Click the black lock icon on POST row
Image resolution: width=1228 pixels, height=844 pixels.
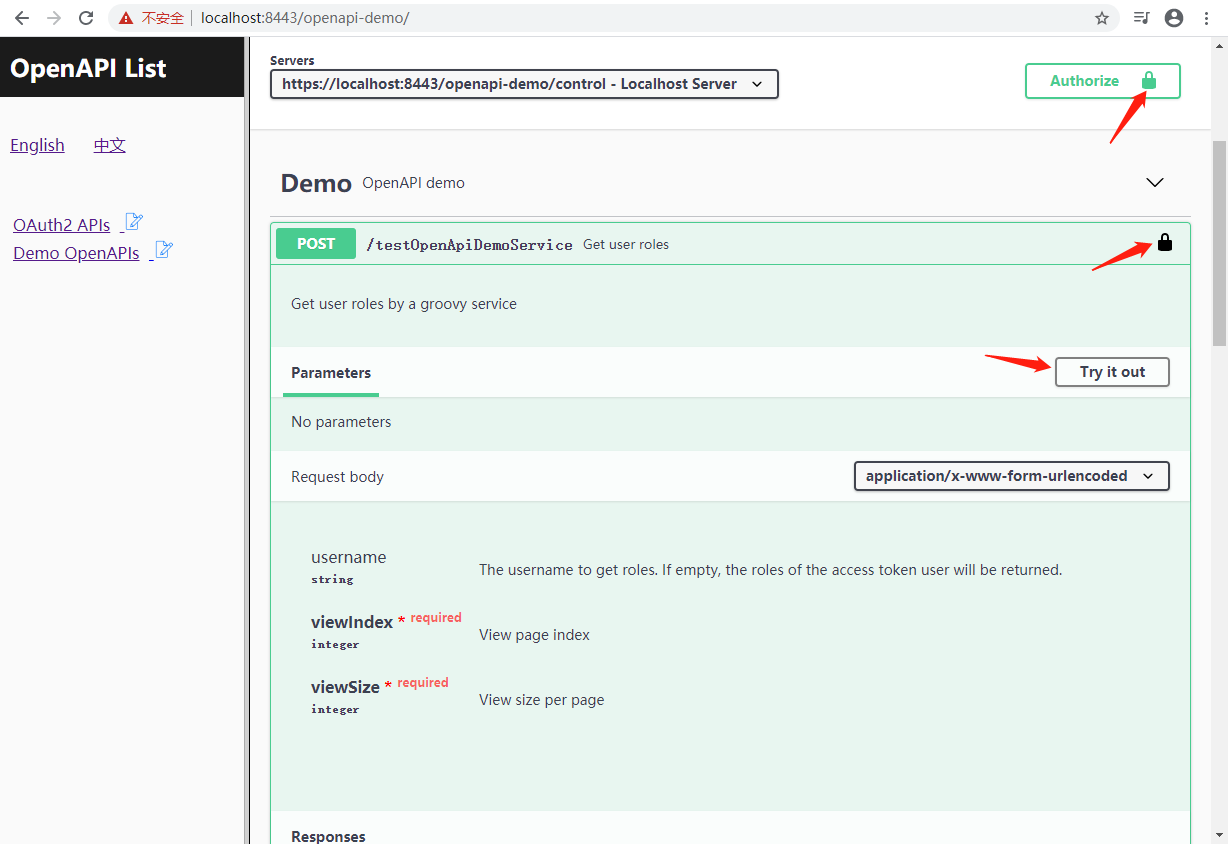click(1165, 242)
